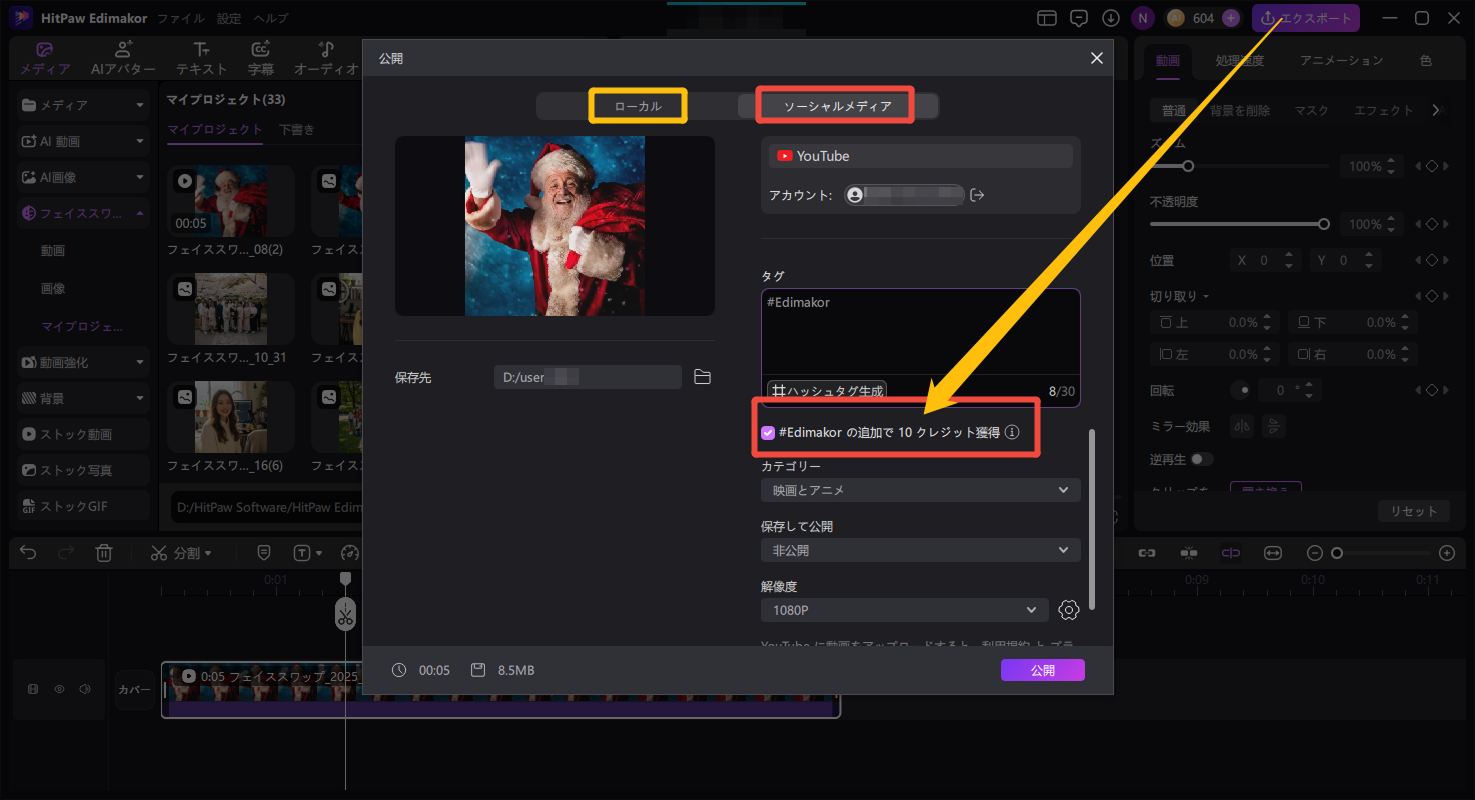This screenshot has height=800, width=1475.
Task: Toggle the 逆再生 reverse playback switch
Action: click(x=1201, y=459)
